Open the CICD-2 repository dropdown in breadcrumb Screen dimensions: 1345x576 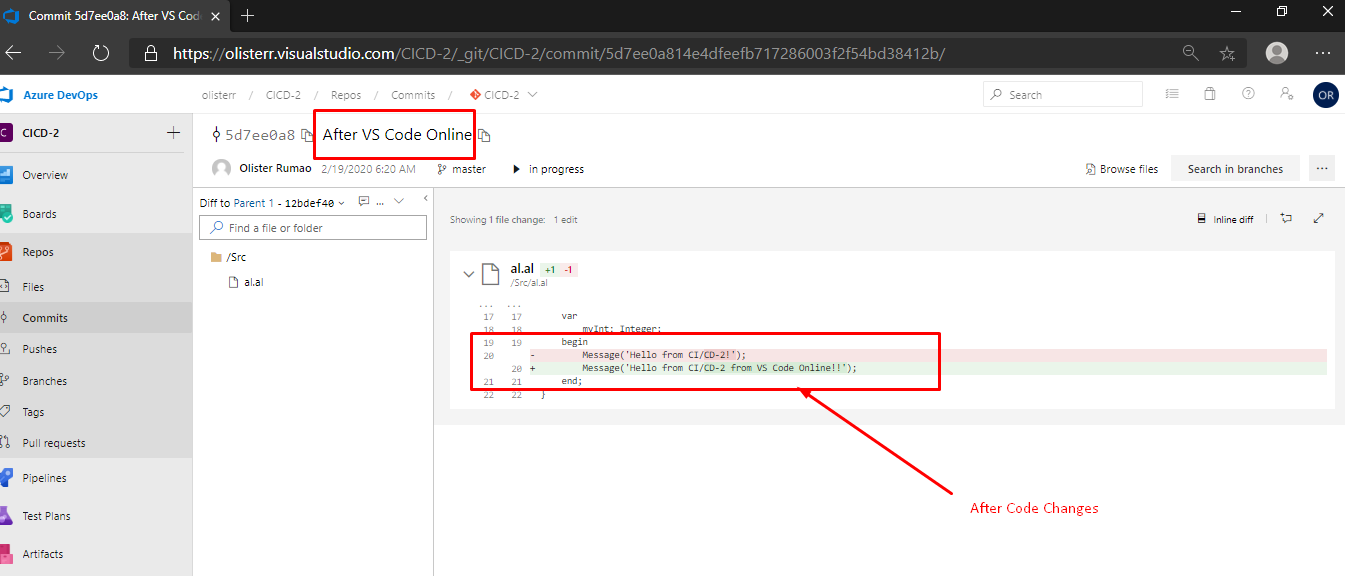(504, 95)
